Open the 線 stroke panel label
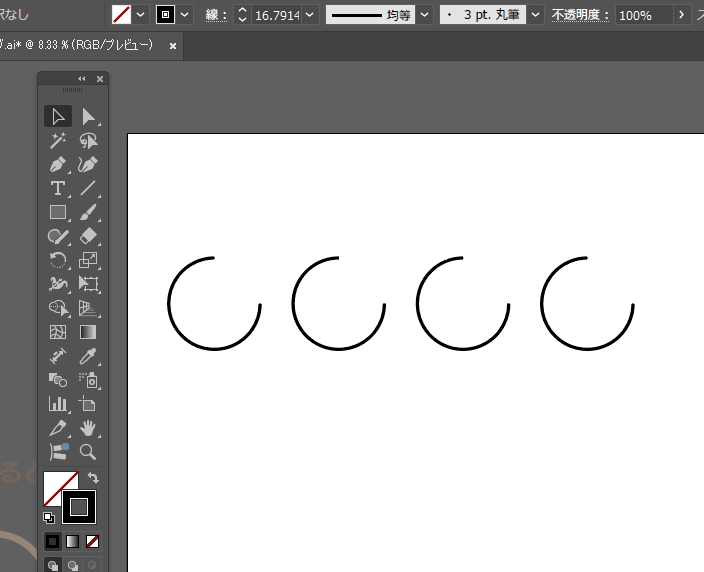Image resolution: width=704 pixels, height=572 pixels. (x=216, y=15)
